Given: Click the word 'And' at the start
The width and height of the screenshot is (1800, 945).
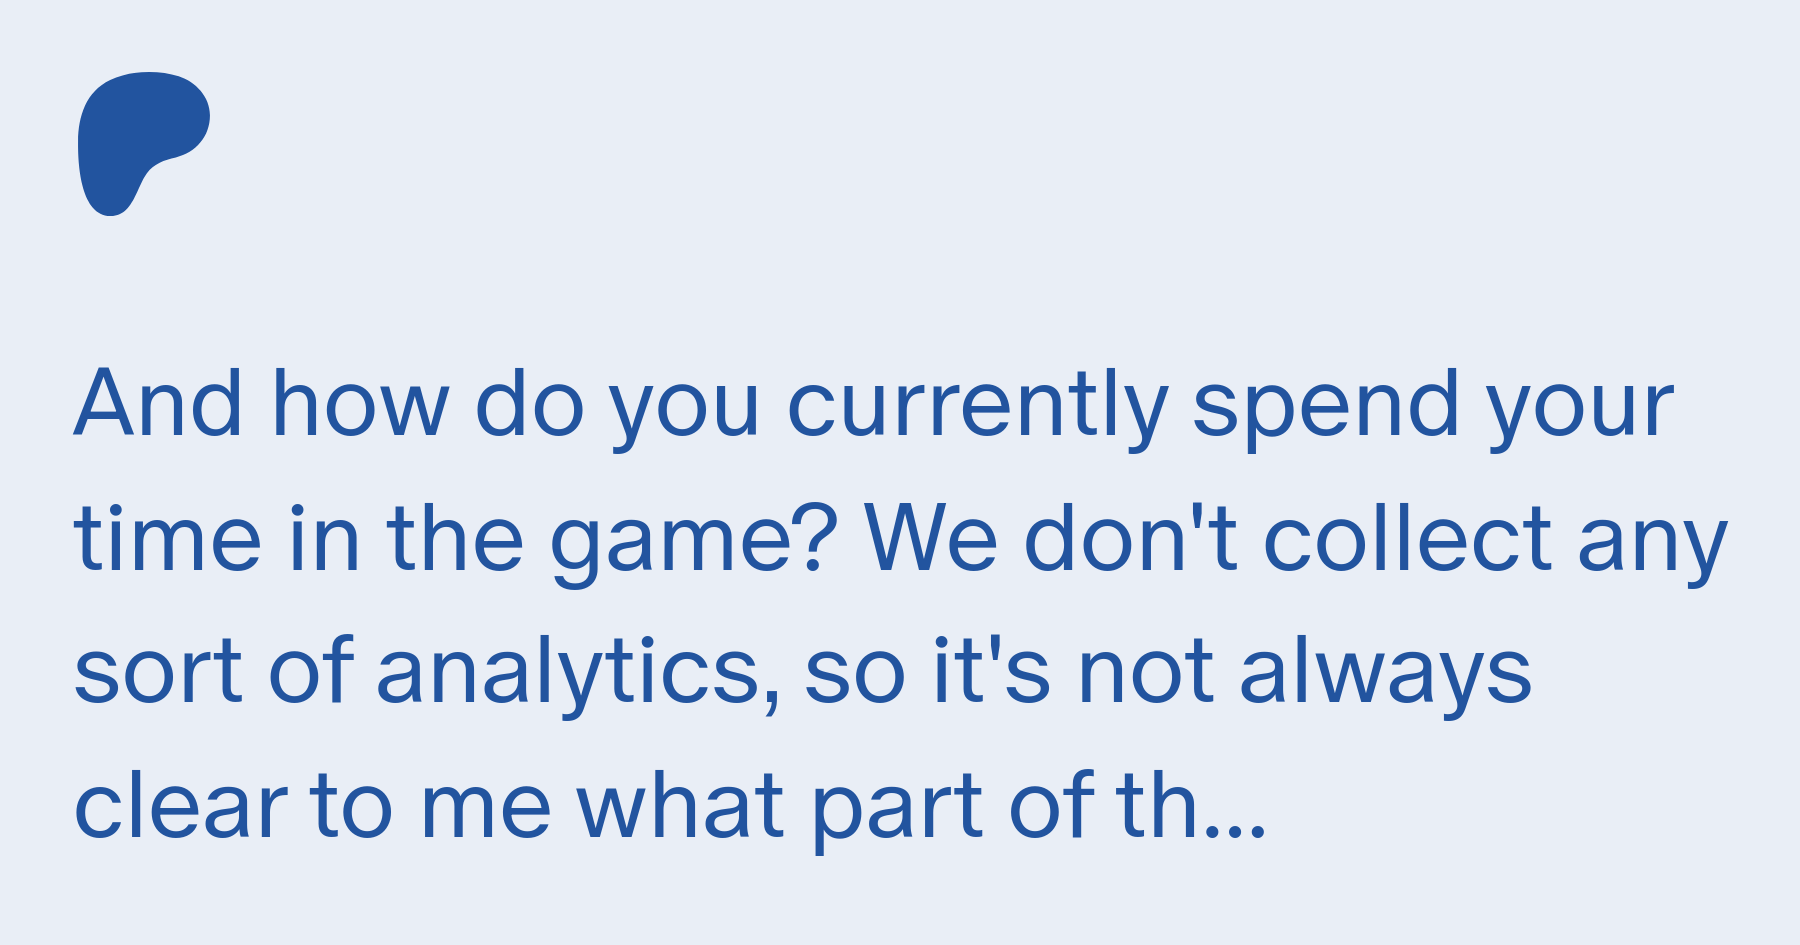Looking at the screenshot, I should (158, 403).
